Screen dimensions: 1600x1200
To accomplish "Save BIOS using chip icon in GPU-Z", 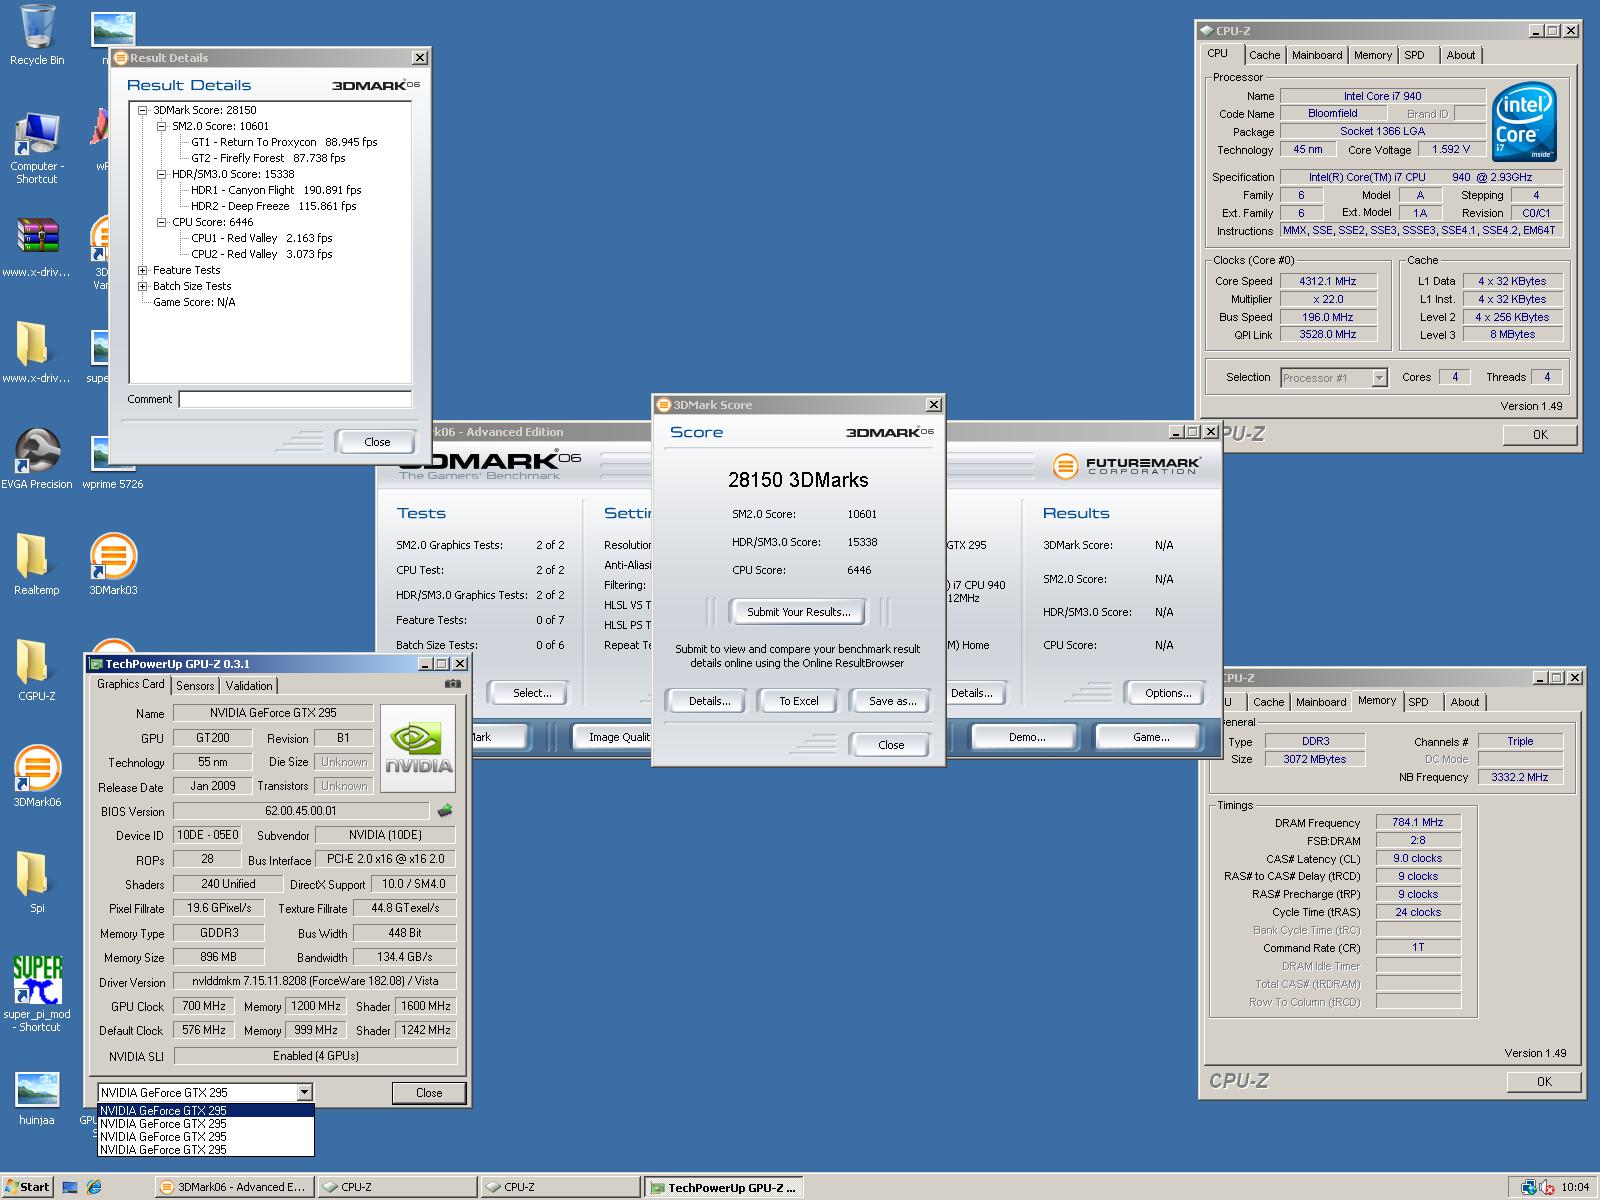I will (x=445, y=811).
